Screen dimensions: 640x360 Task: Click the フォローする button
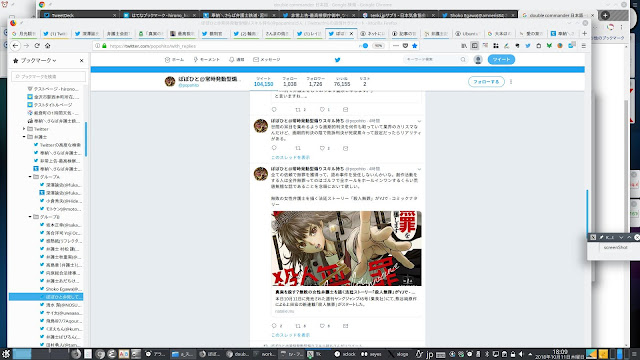(x=486, y=82)
